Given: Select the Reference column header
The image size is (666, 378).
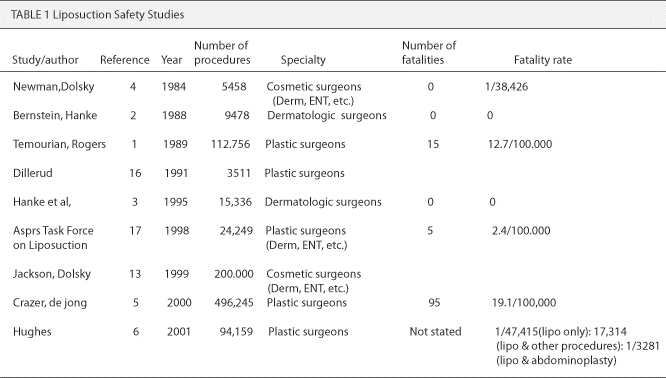Looking at the screenshot, I should click(x=125, y=60).
